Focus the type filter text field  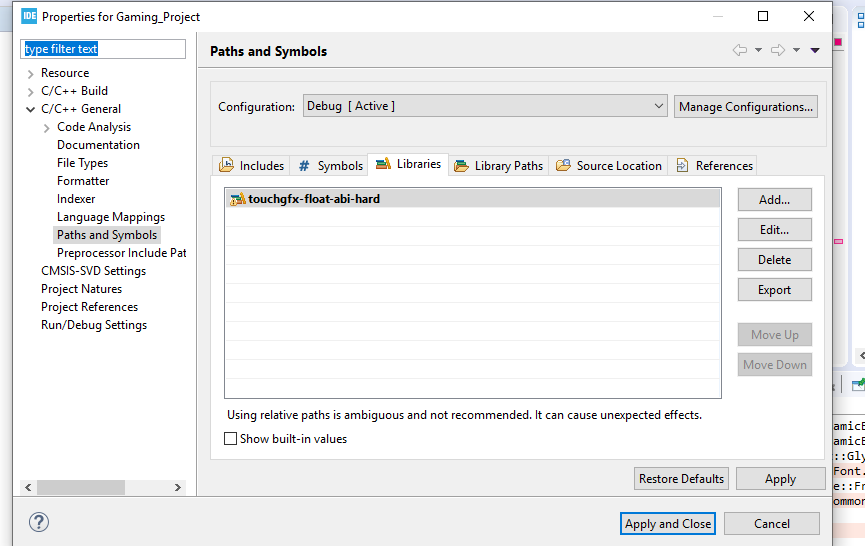[x=103, y=49]
